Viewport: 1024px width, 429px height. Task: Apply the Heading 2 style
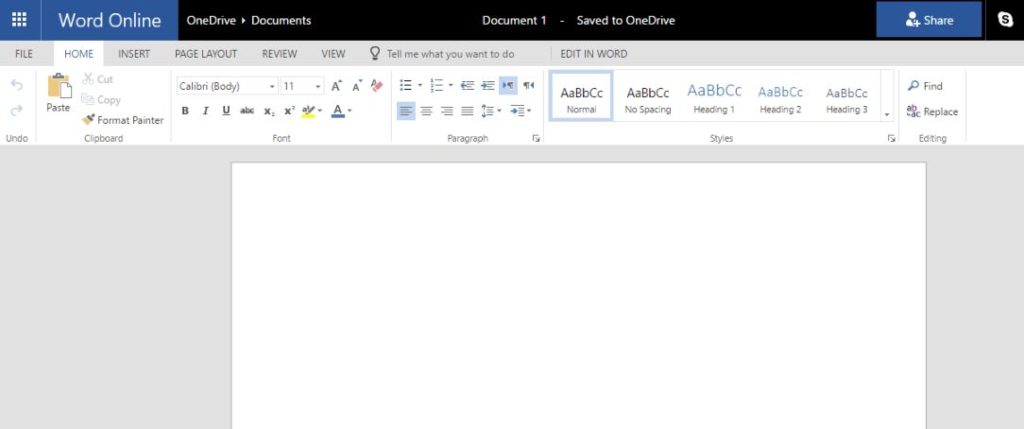[x=780, y=96]
